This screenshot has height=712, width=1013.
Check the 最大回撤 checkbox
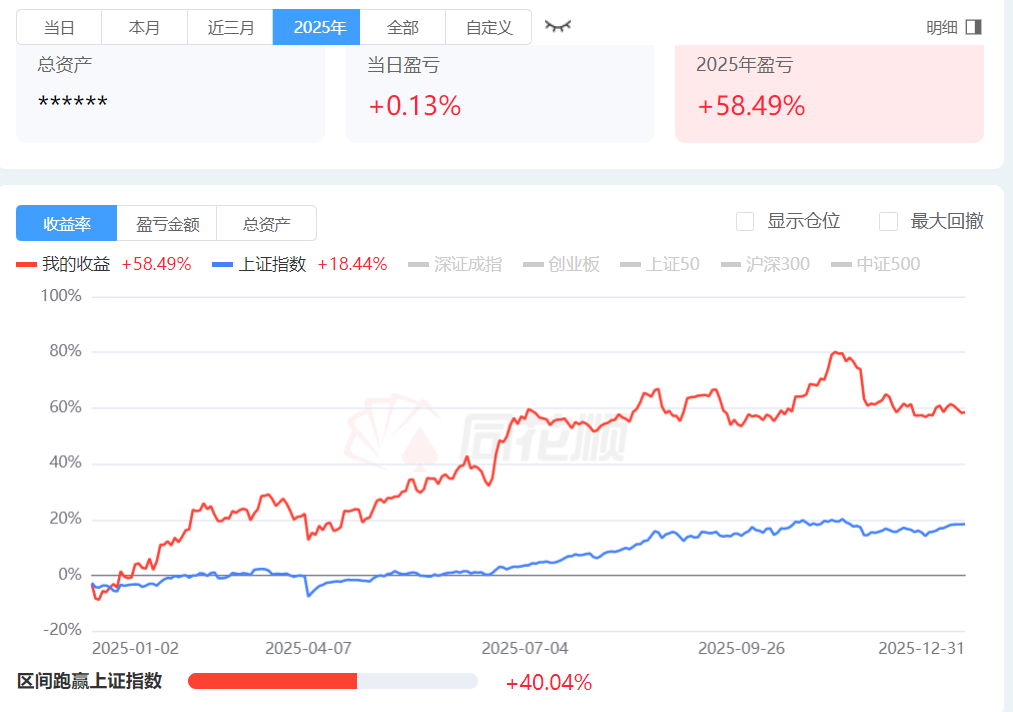[888, 222]
